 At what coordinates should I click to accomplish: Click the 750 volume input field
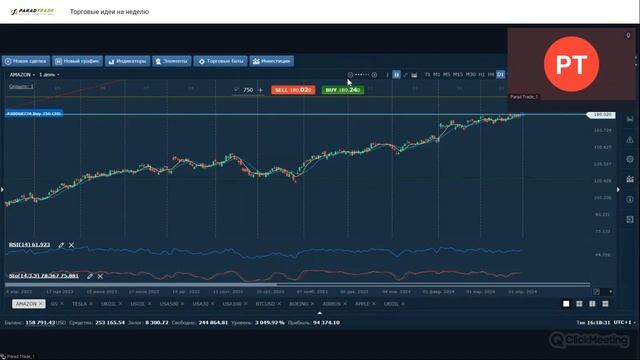tap(248, 90)
